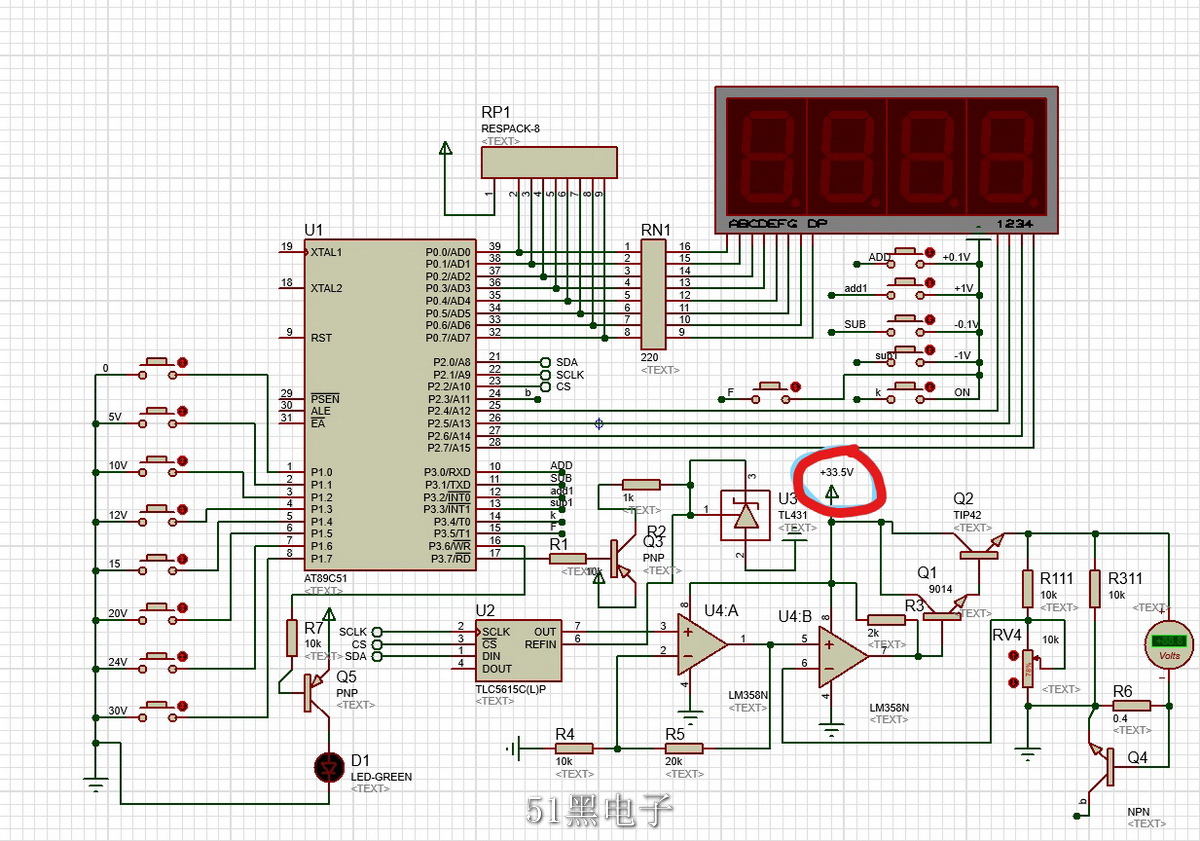Click the ground symbol connected to R4
1200x841 pixels.
point(514,748)
